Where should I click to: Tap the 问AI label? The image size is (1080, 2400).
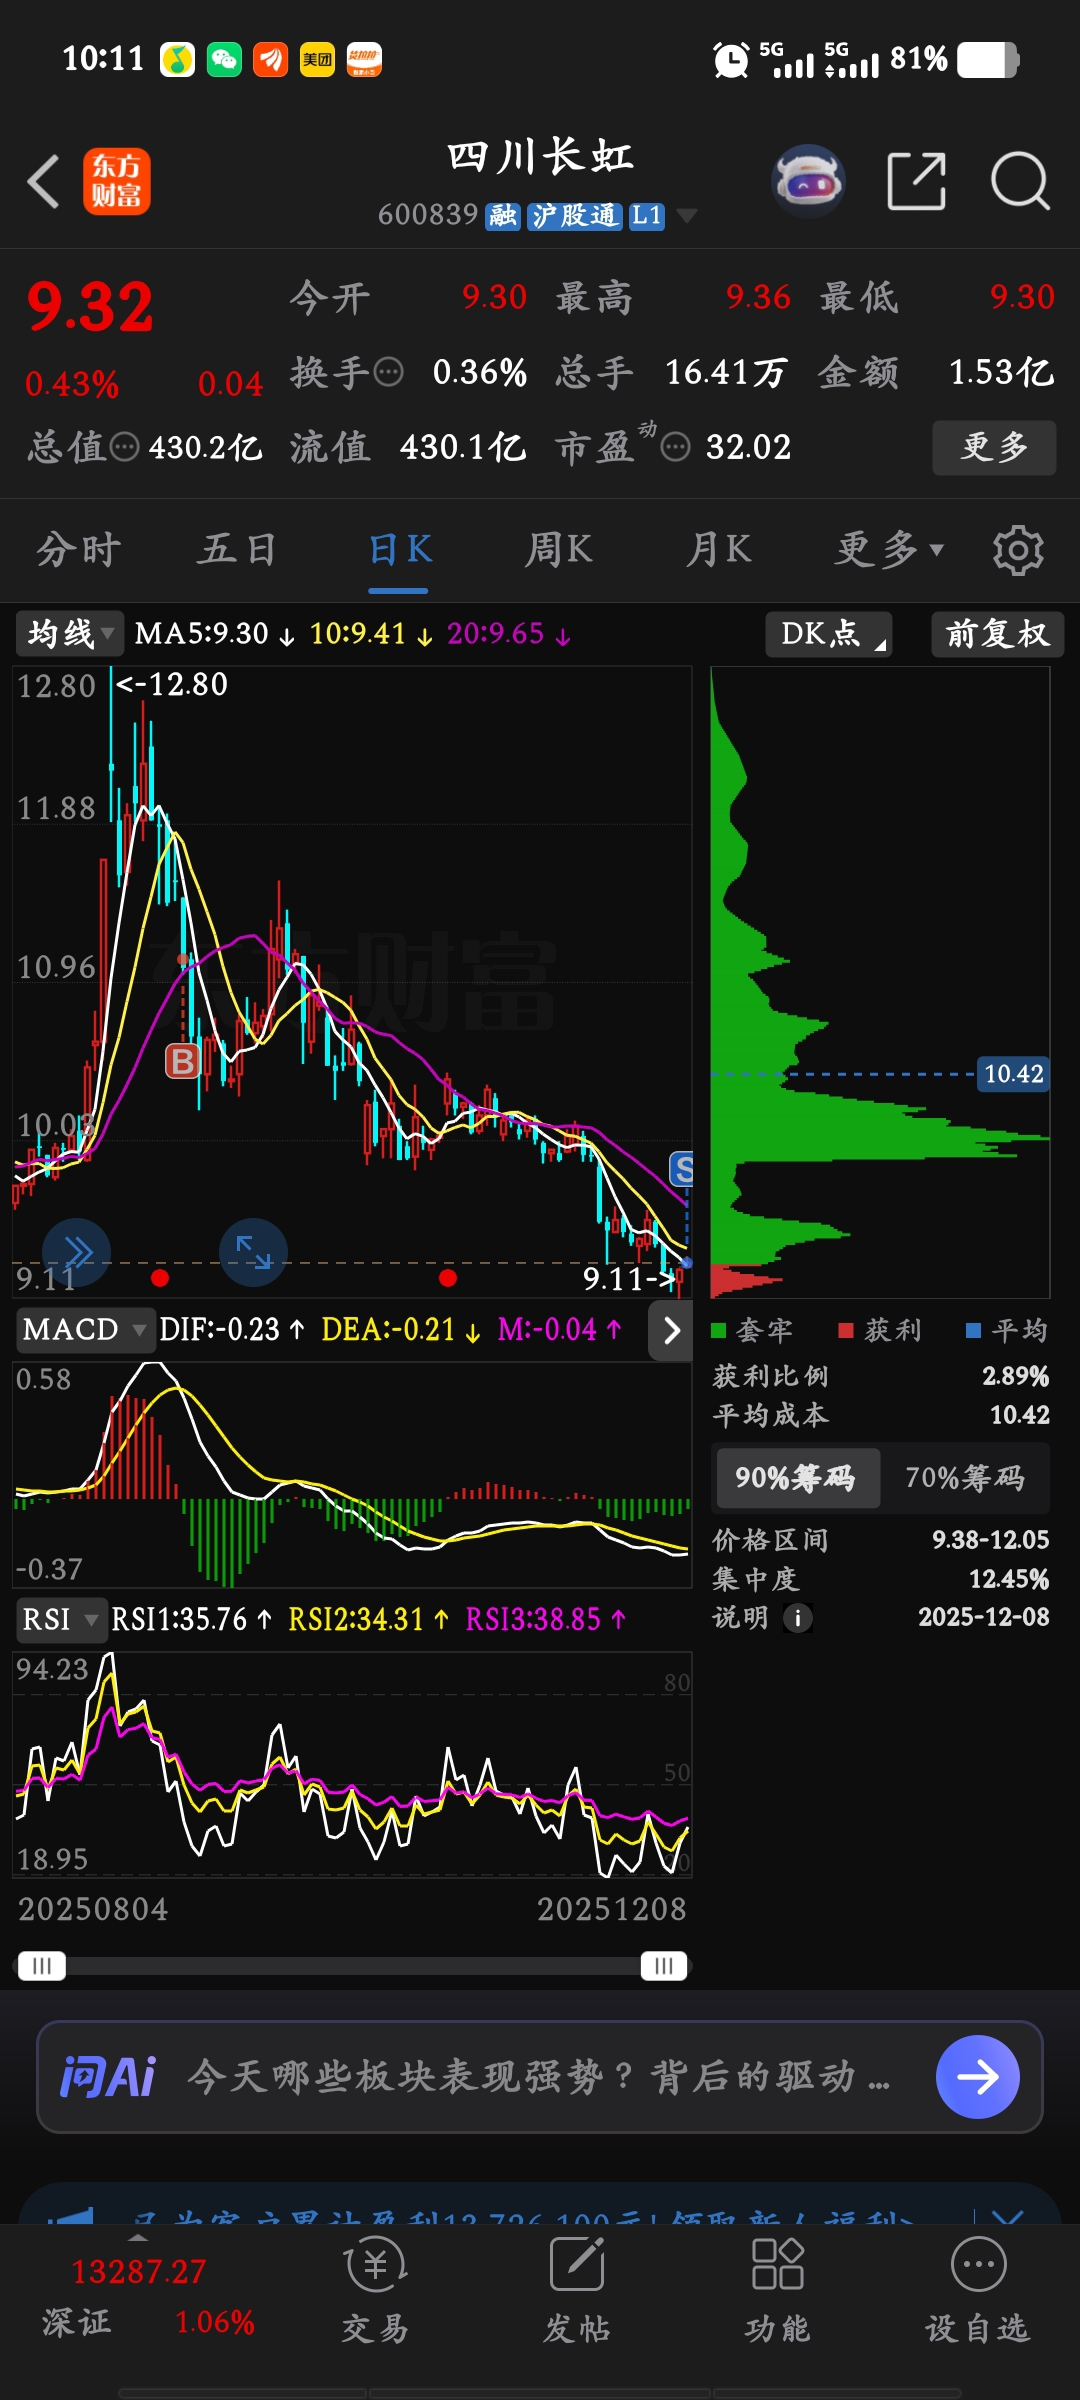(x=108, y=2077)
